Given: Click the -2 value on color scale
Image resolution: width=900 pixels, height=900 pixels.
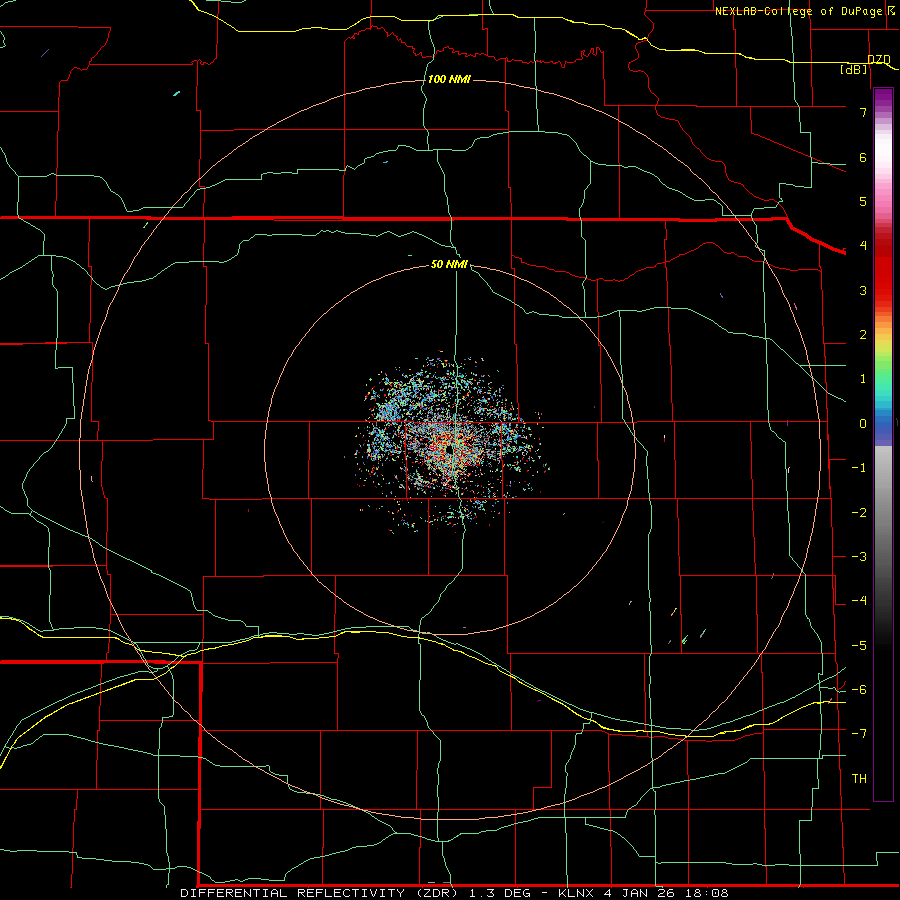Looking at the screenshot, I should click(859, 513).
